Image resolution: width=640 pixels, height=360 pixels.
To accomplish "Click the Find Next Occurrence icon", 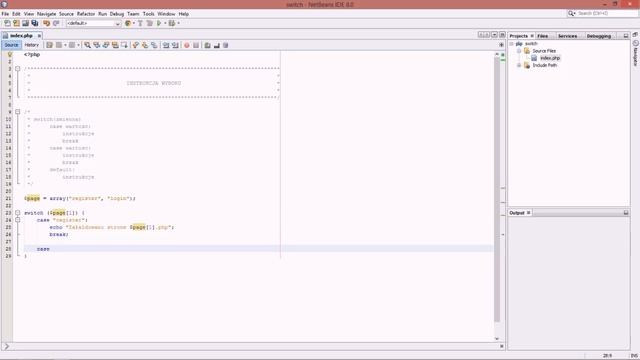I will 106,45.
